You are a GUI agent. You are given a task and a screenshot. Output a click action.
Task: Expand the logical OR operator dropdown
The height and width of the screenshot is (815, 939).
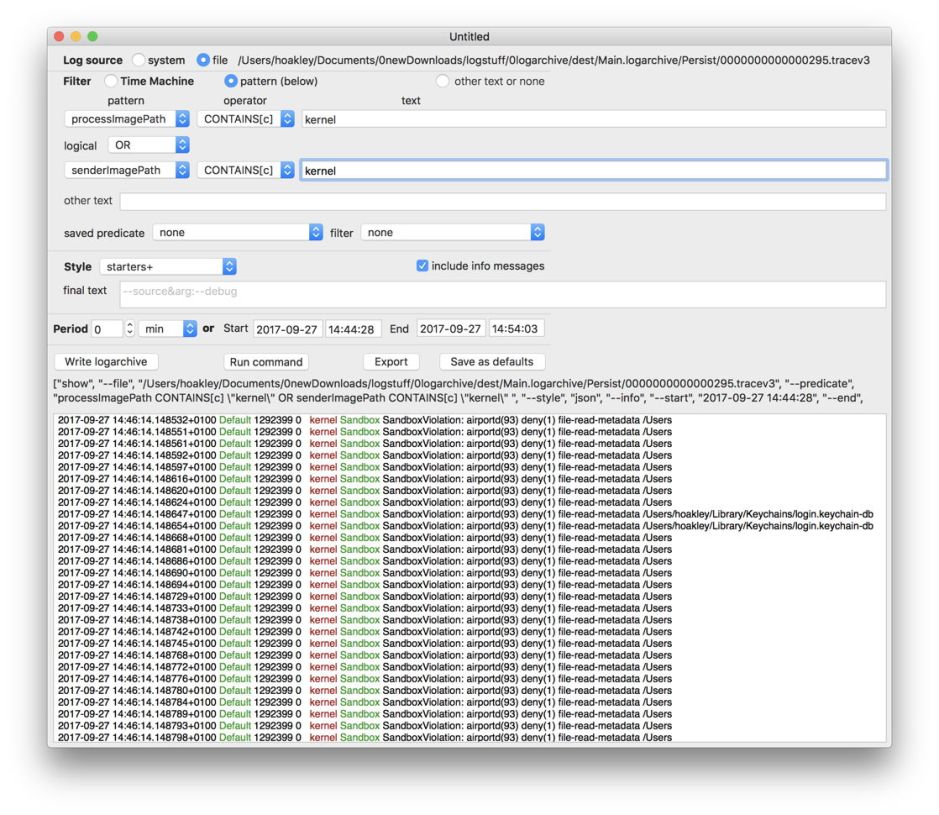tap(148, 145)
